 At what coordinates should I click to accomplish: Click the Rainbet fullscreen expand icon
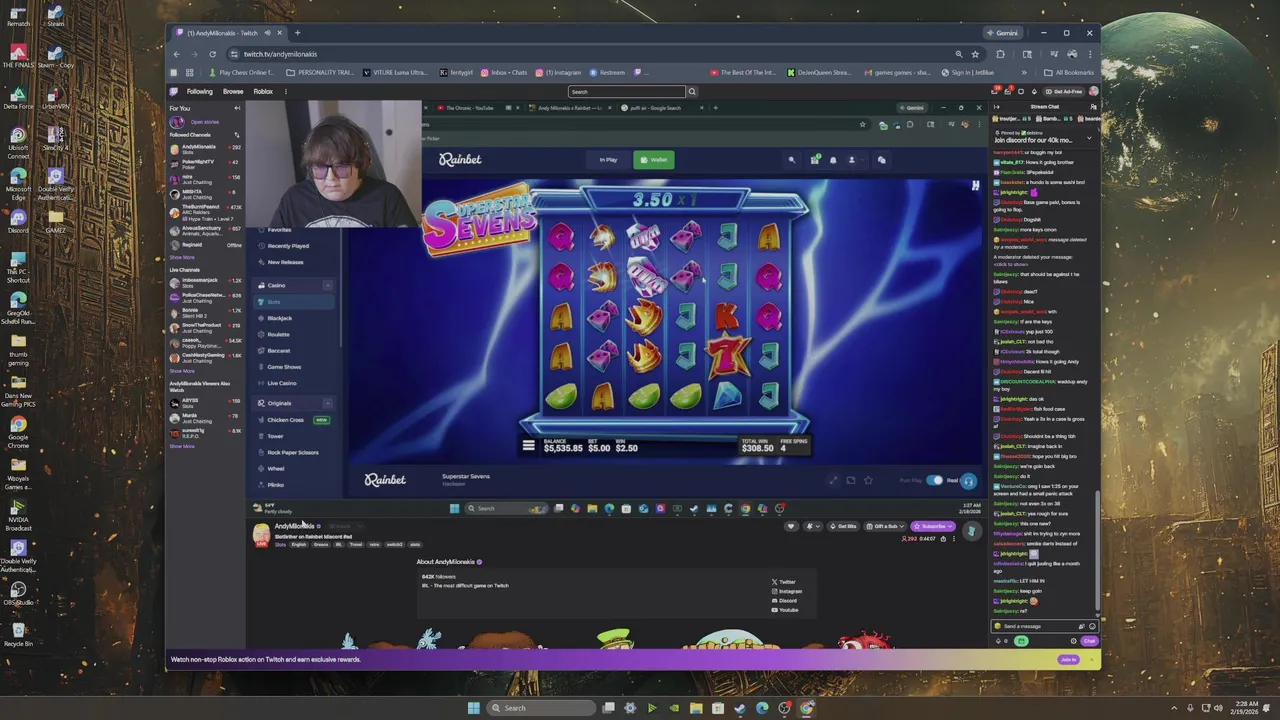click(x=833, y=480)
